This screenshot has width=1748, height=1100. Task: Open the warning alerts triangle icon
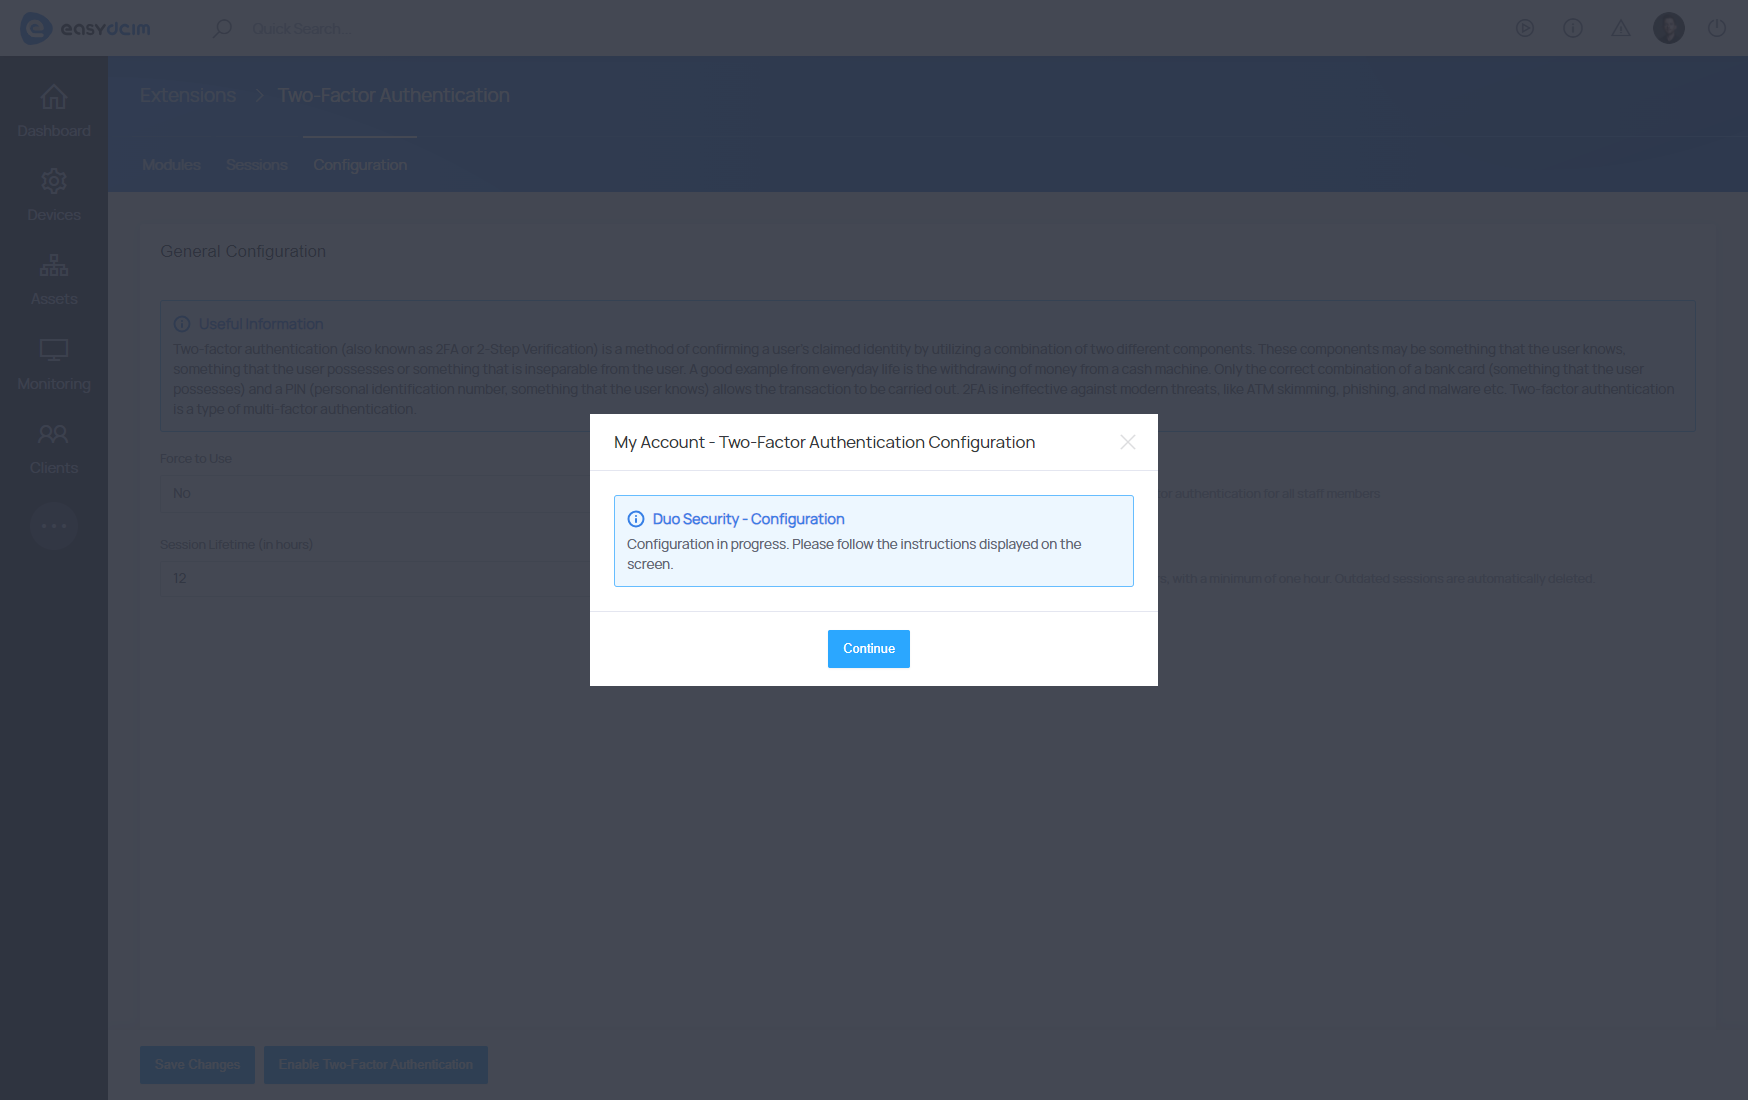click(x=1620, y=28)
